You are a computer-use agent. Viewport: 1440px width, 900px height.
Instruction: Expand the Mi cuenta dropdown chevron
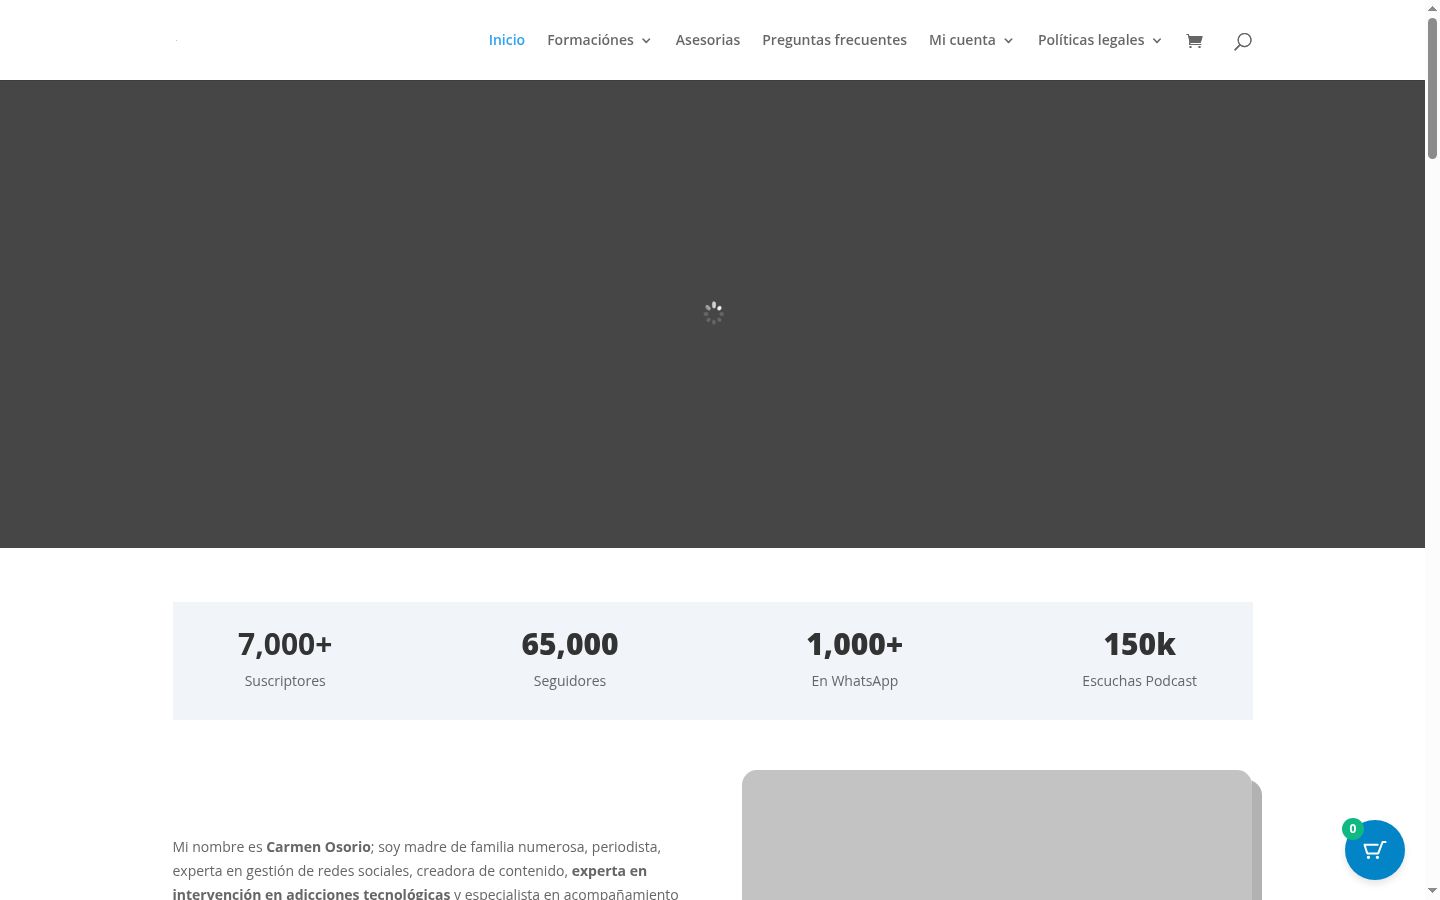(x=1008, y=41)
